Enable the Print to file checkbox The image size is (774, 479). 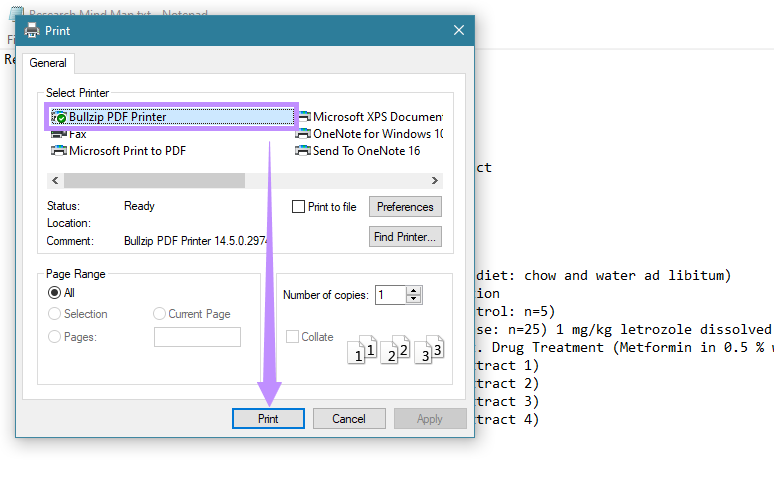[x=298, y=206]
